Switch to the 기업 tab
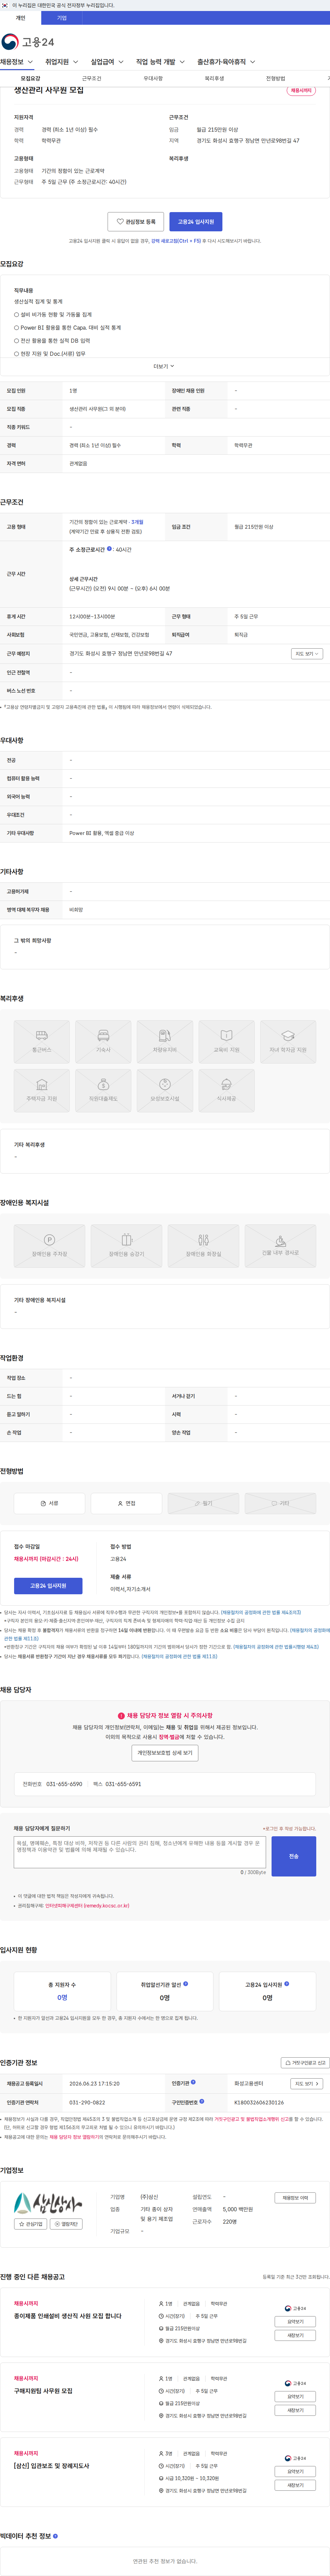 click(x=62, y=18)
